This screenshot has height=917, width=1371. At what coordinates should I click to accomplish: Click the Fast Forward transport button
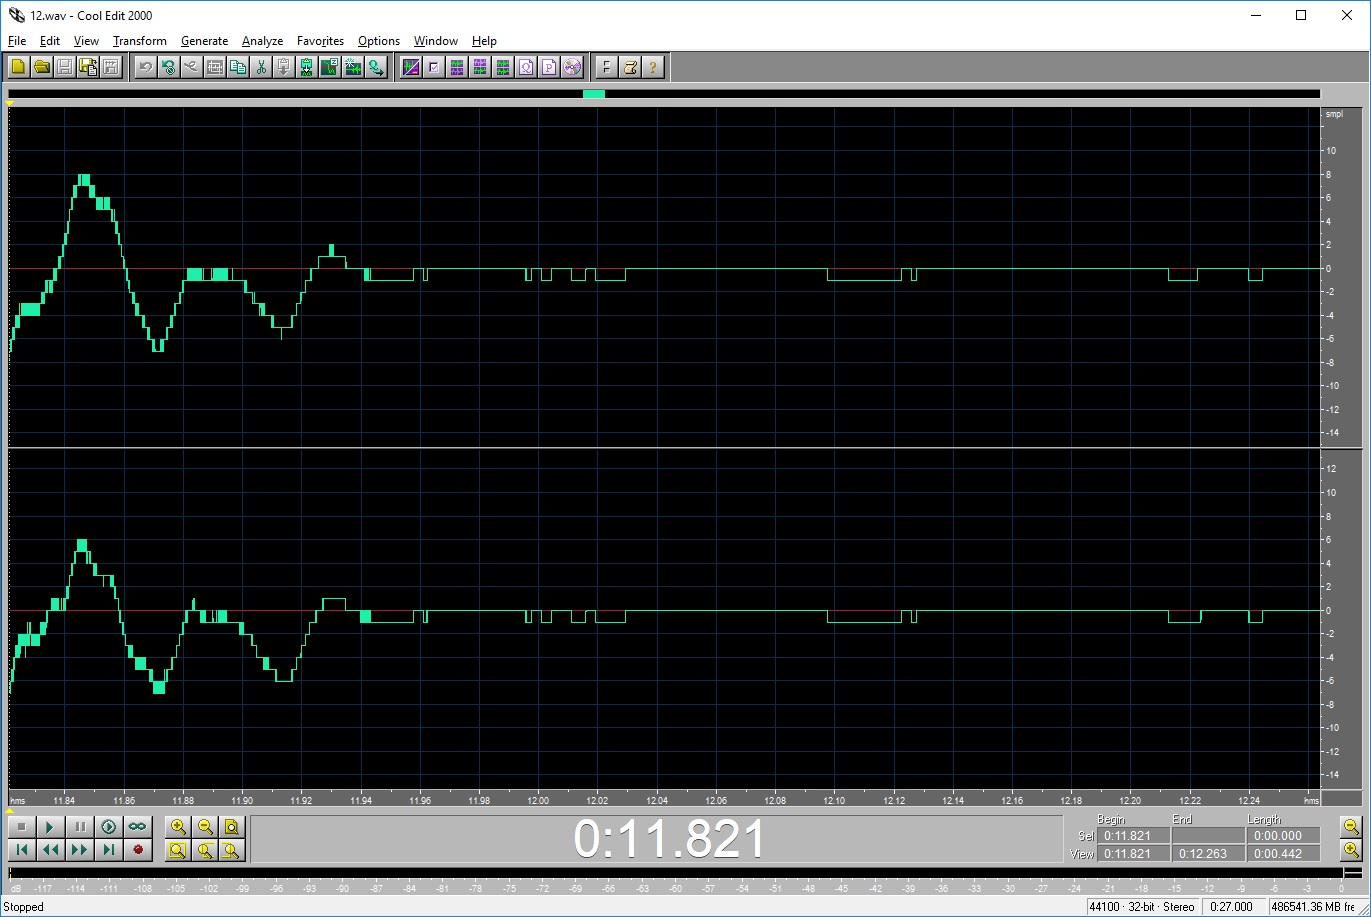[79, 850]
